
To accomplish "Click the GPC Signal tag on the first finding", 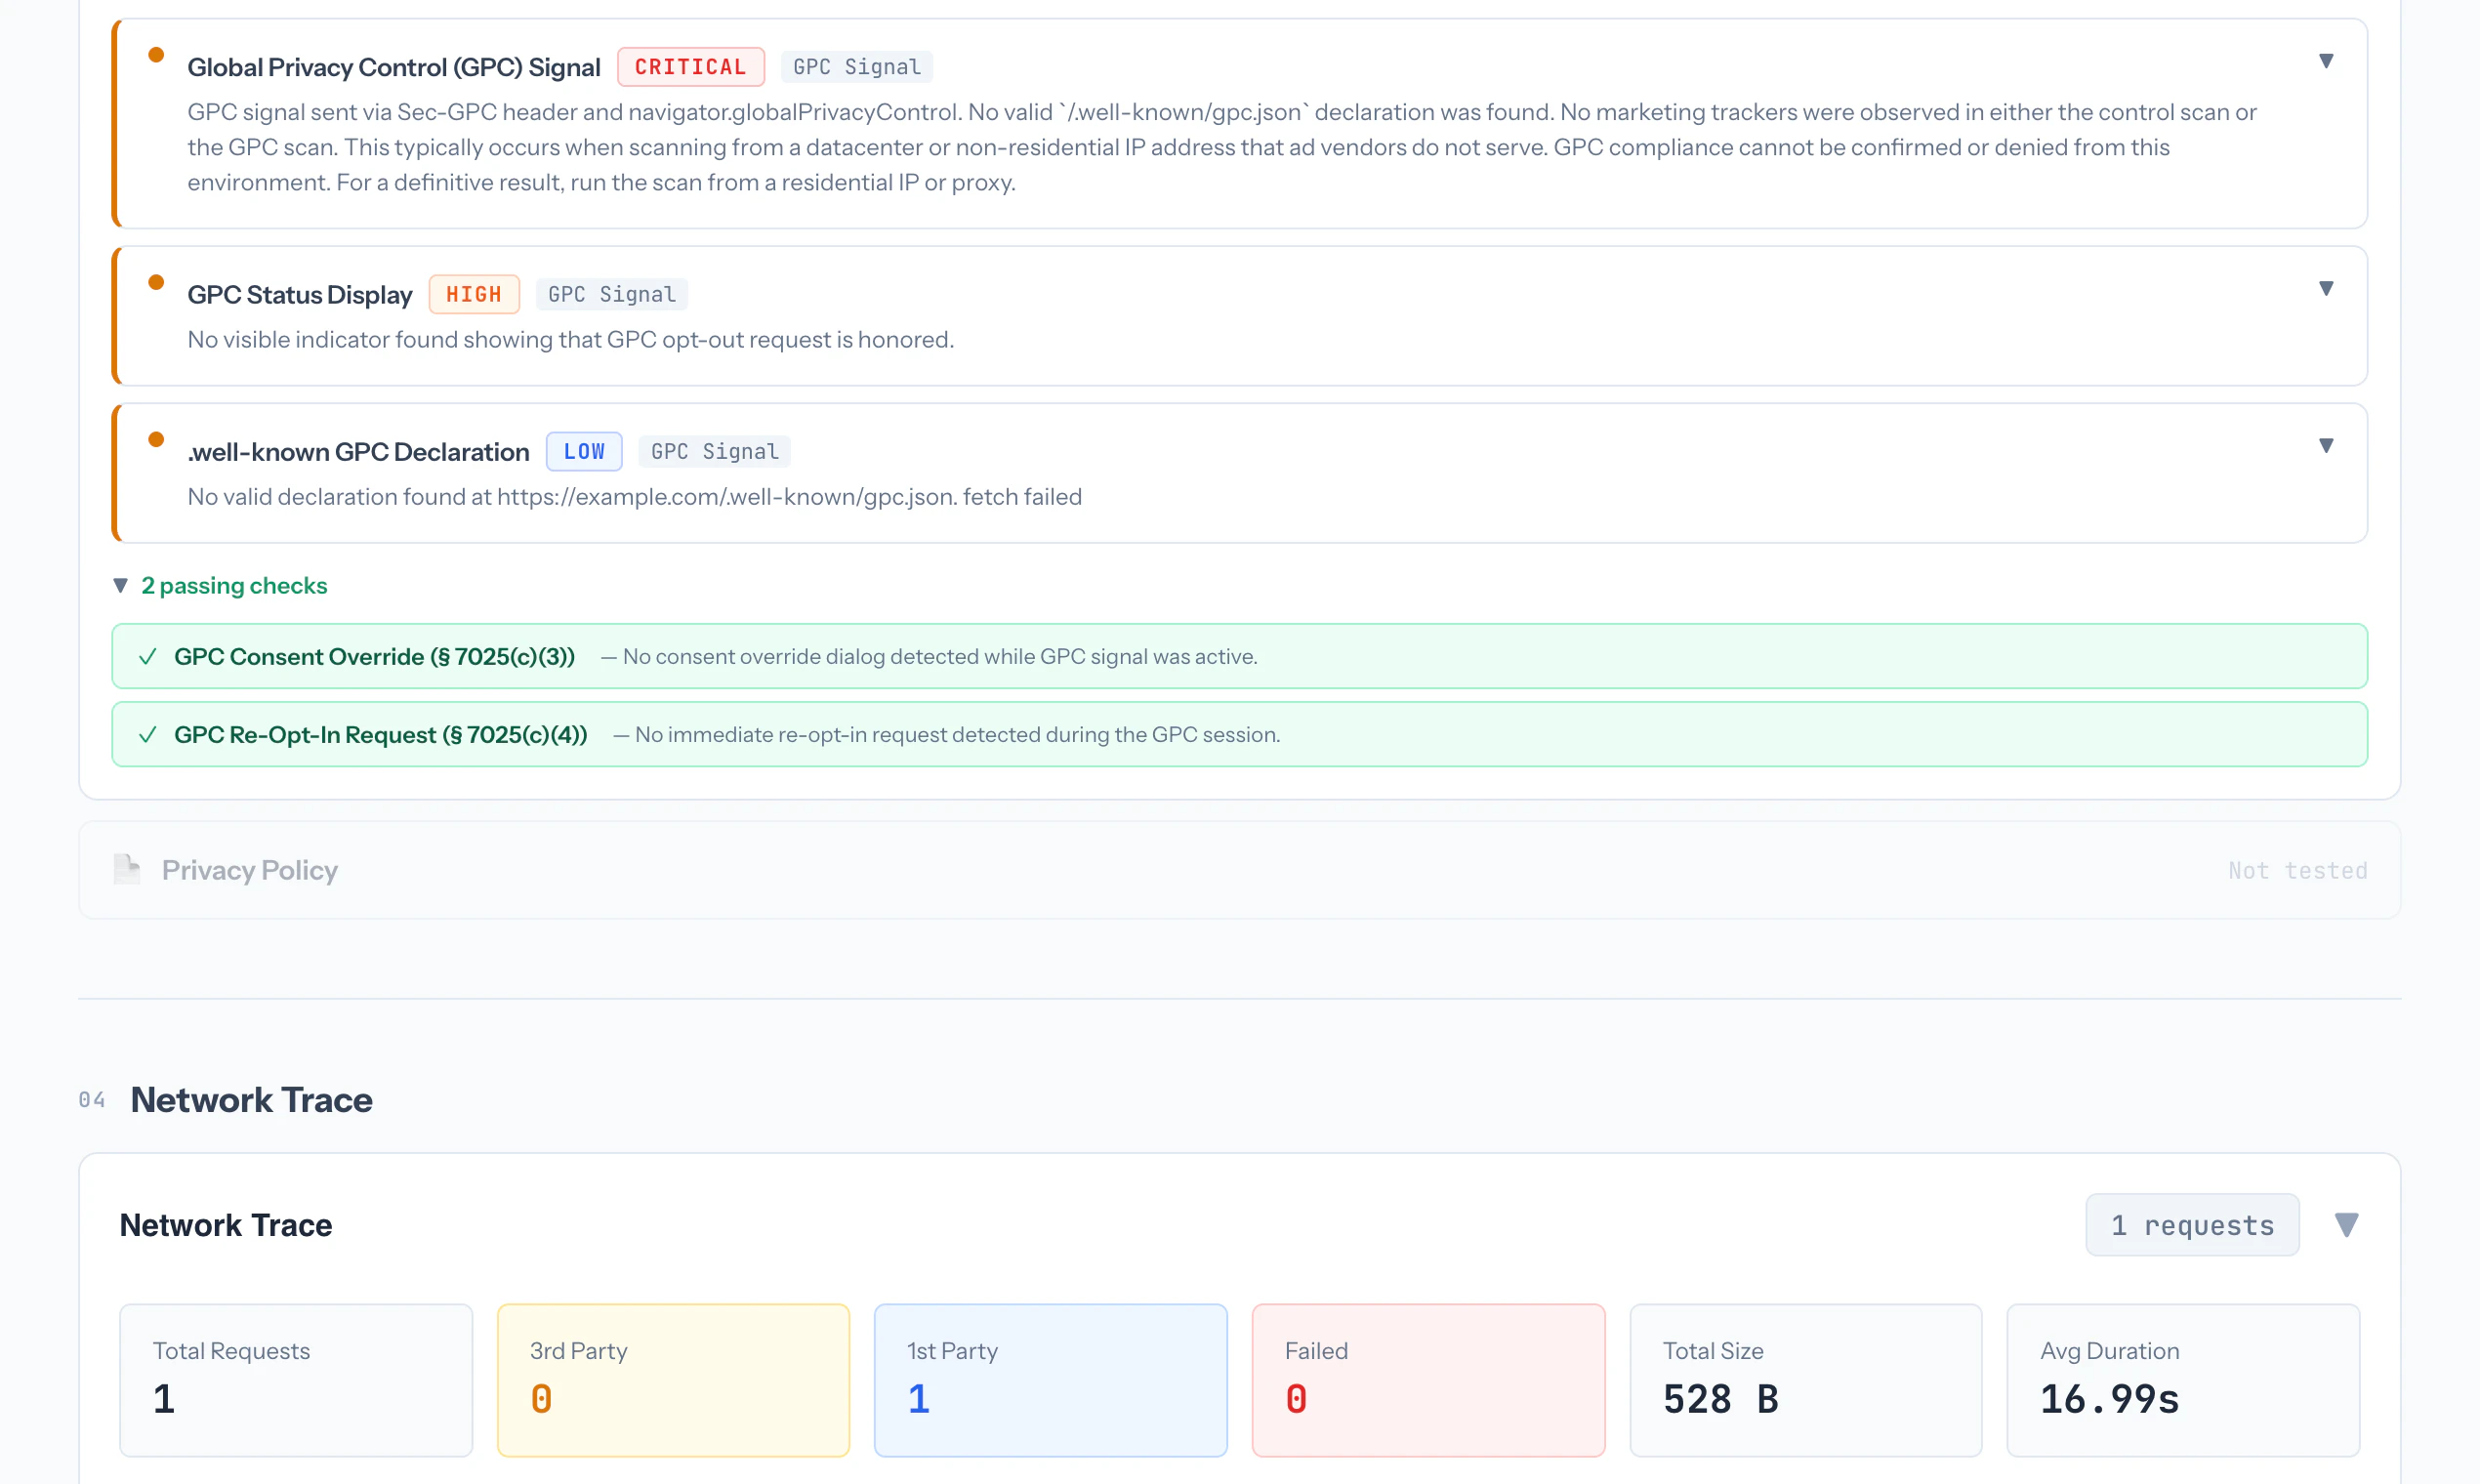I will point(856,66).
